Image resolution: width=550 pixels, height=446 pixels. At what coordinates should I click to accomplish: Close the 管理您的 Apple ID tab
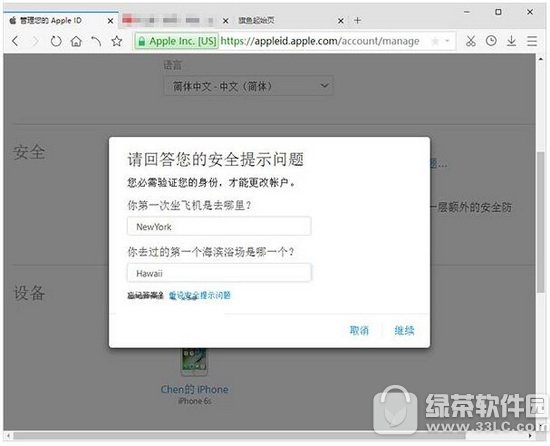coord(110,21)
